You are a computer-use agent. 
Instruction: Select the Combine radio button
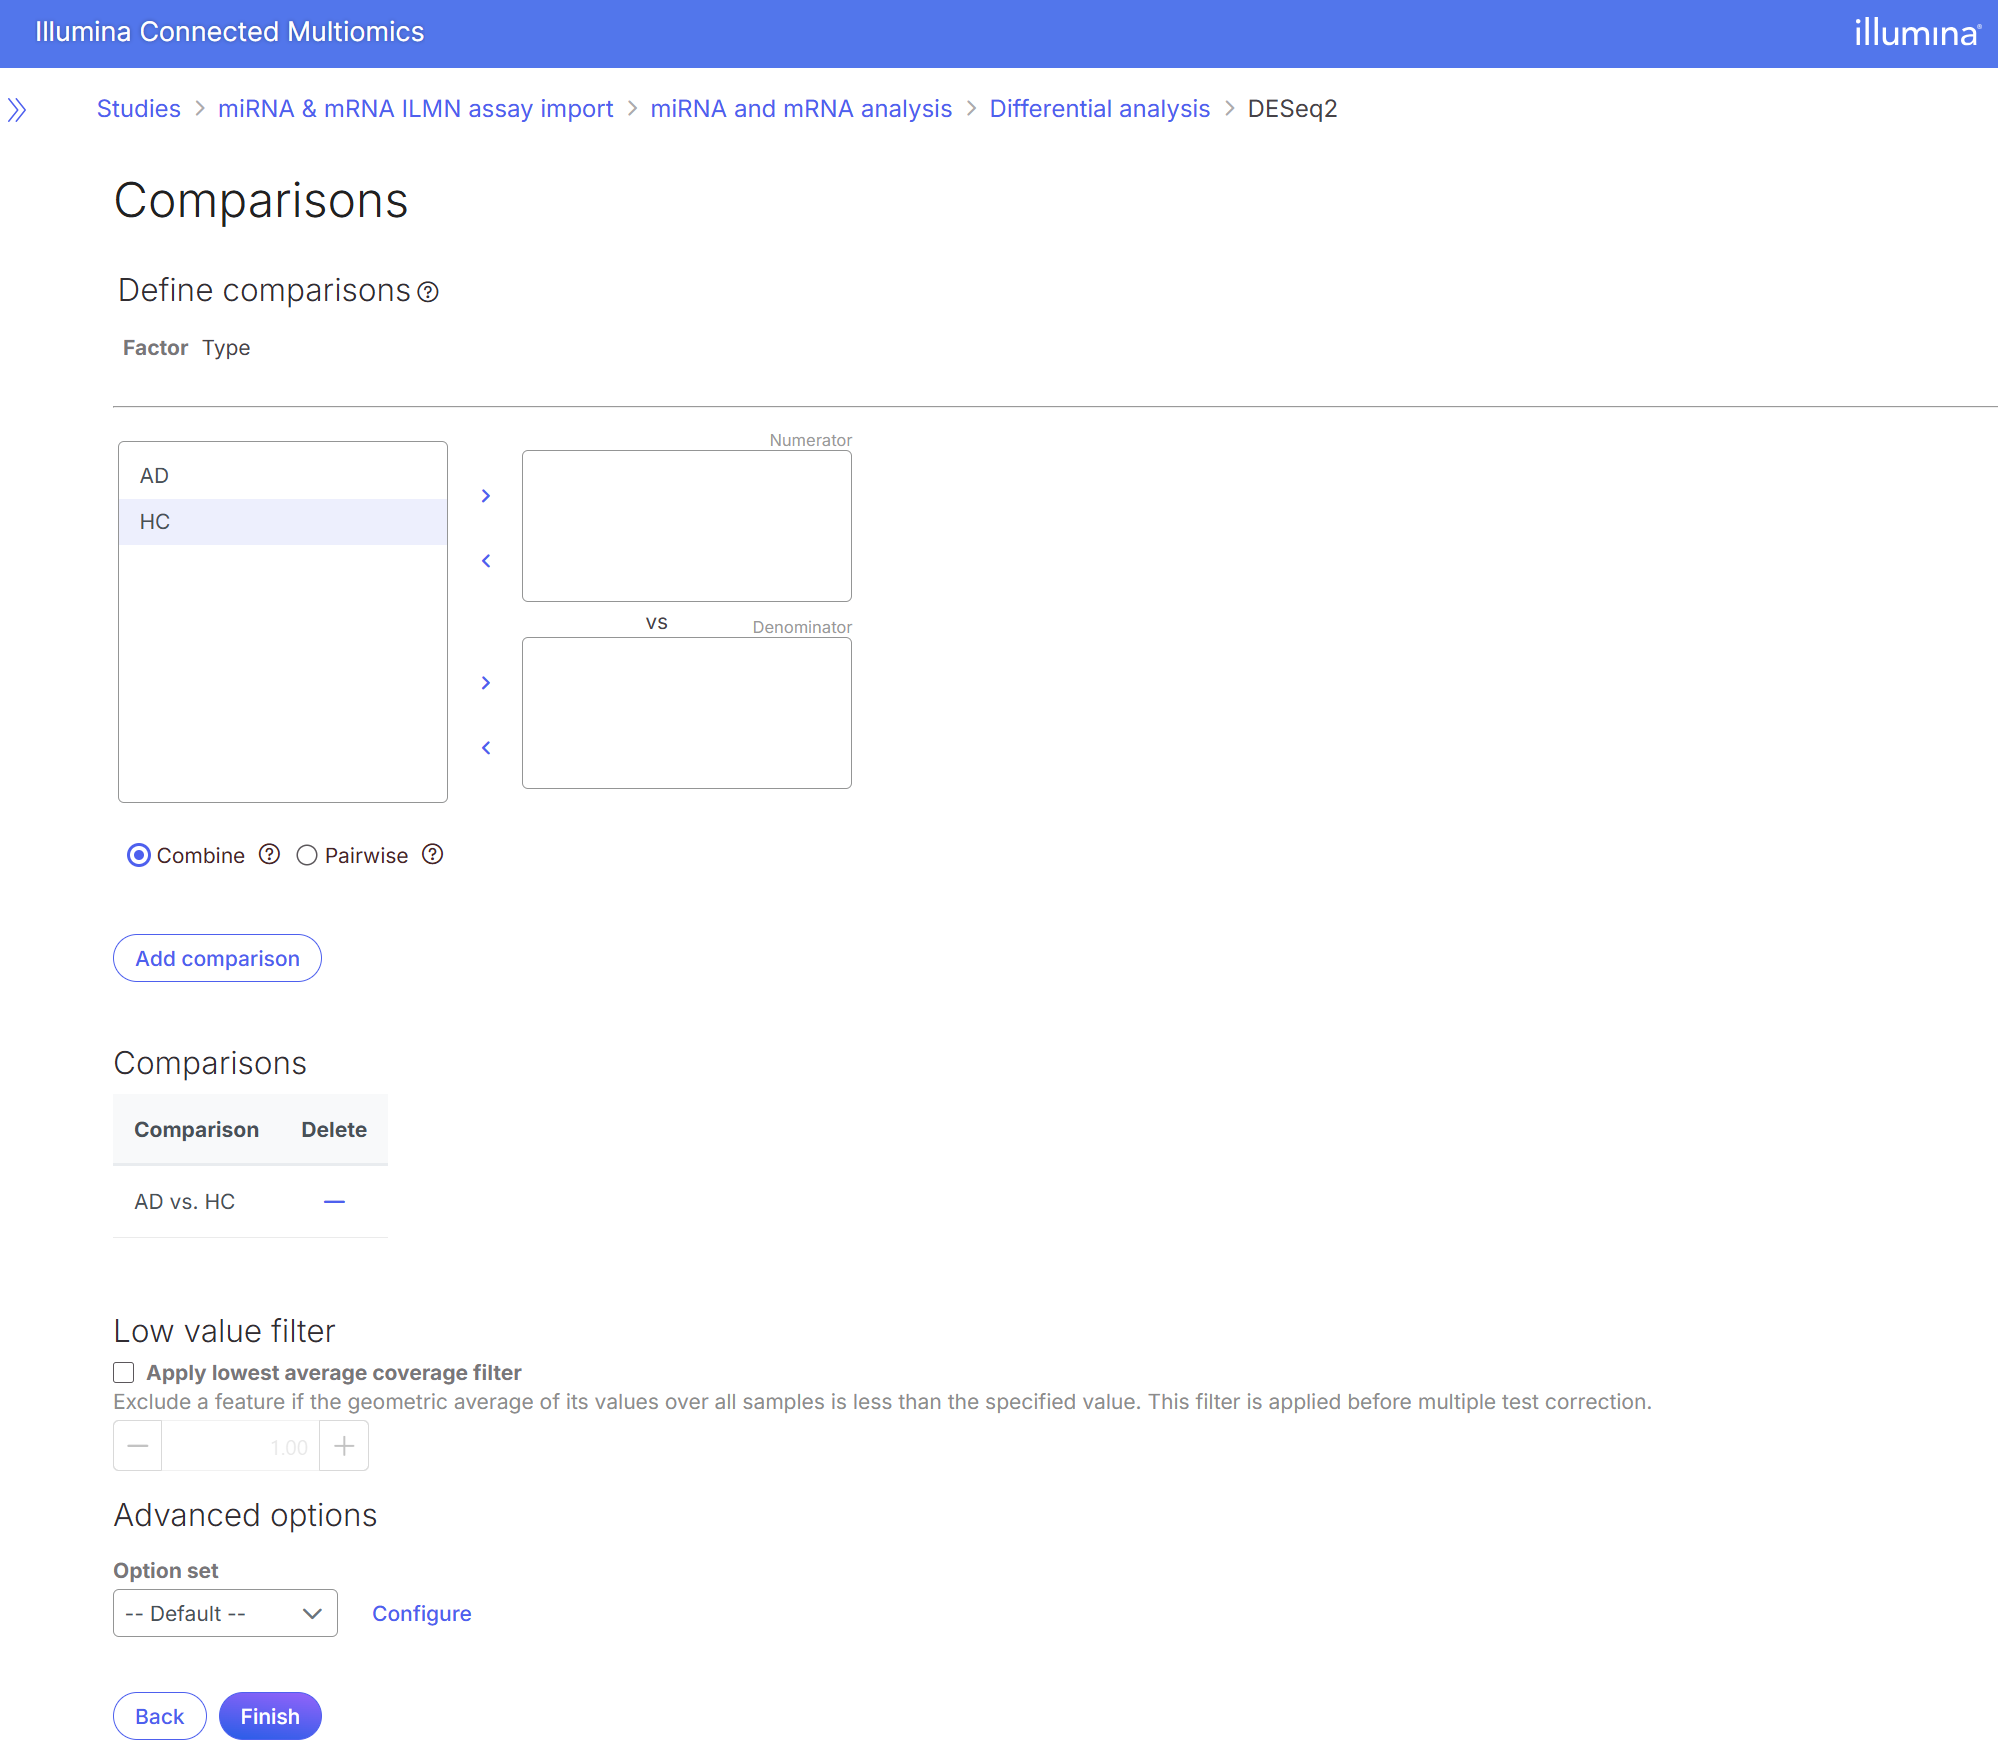click(x=139, y=856)
